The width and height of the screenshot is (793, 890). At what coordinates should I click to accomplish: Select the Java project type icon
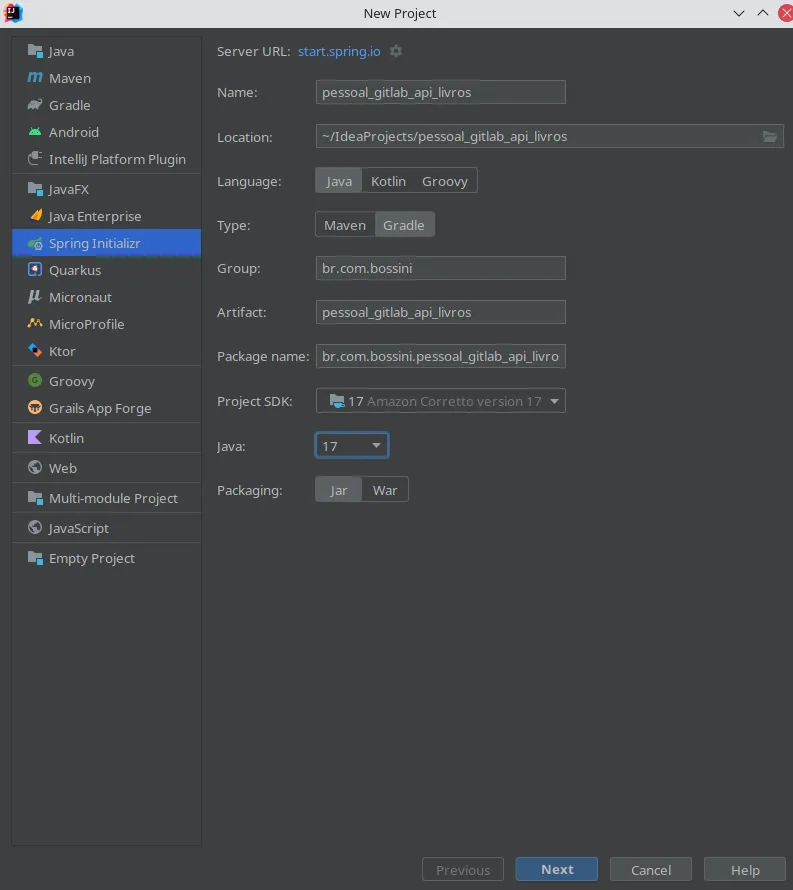[35, 51]
